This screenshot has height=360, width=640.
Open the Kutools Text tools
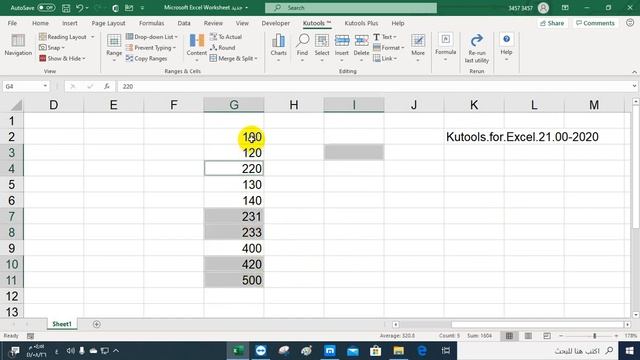click(x=385, y=37)
